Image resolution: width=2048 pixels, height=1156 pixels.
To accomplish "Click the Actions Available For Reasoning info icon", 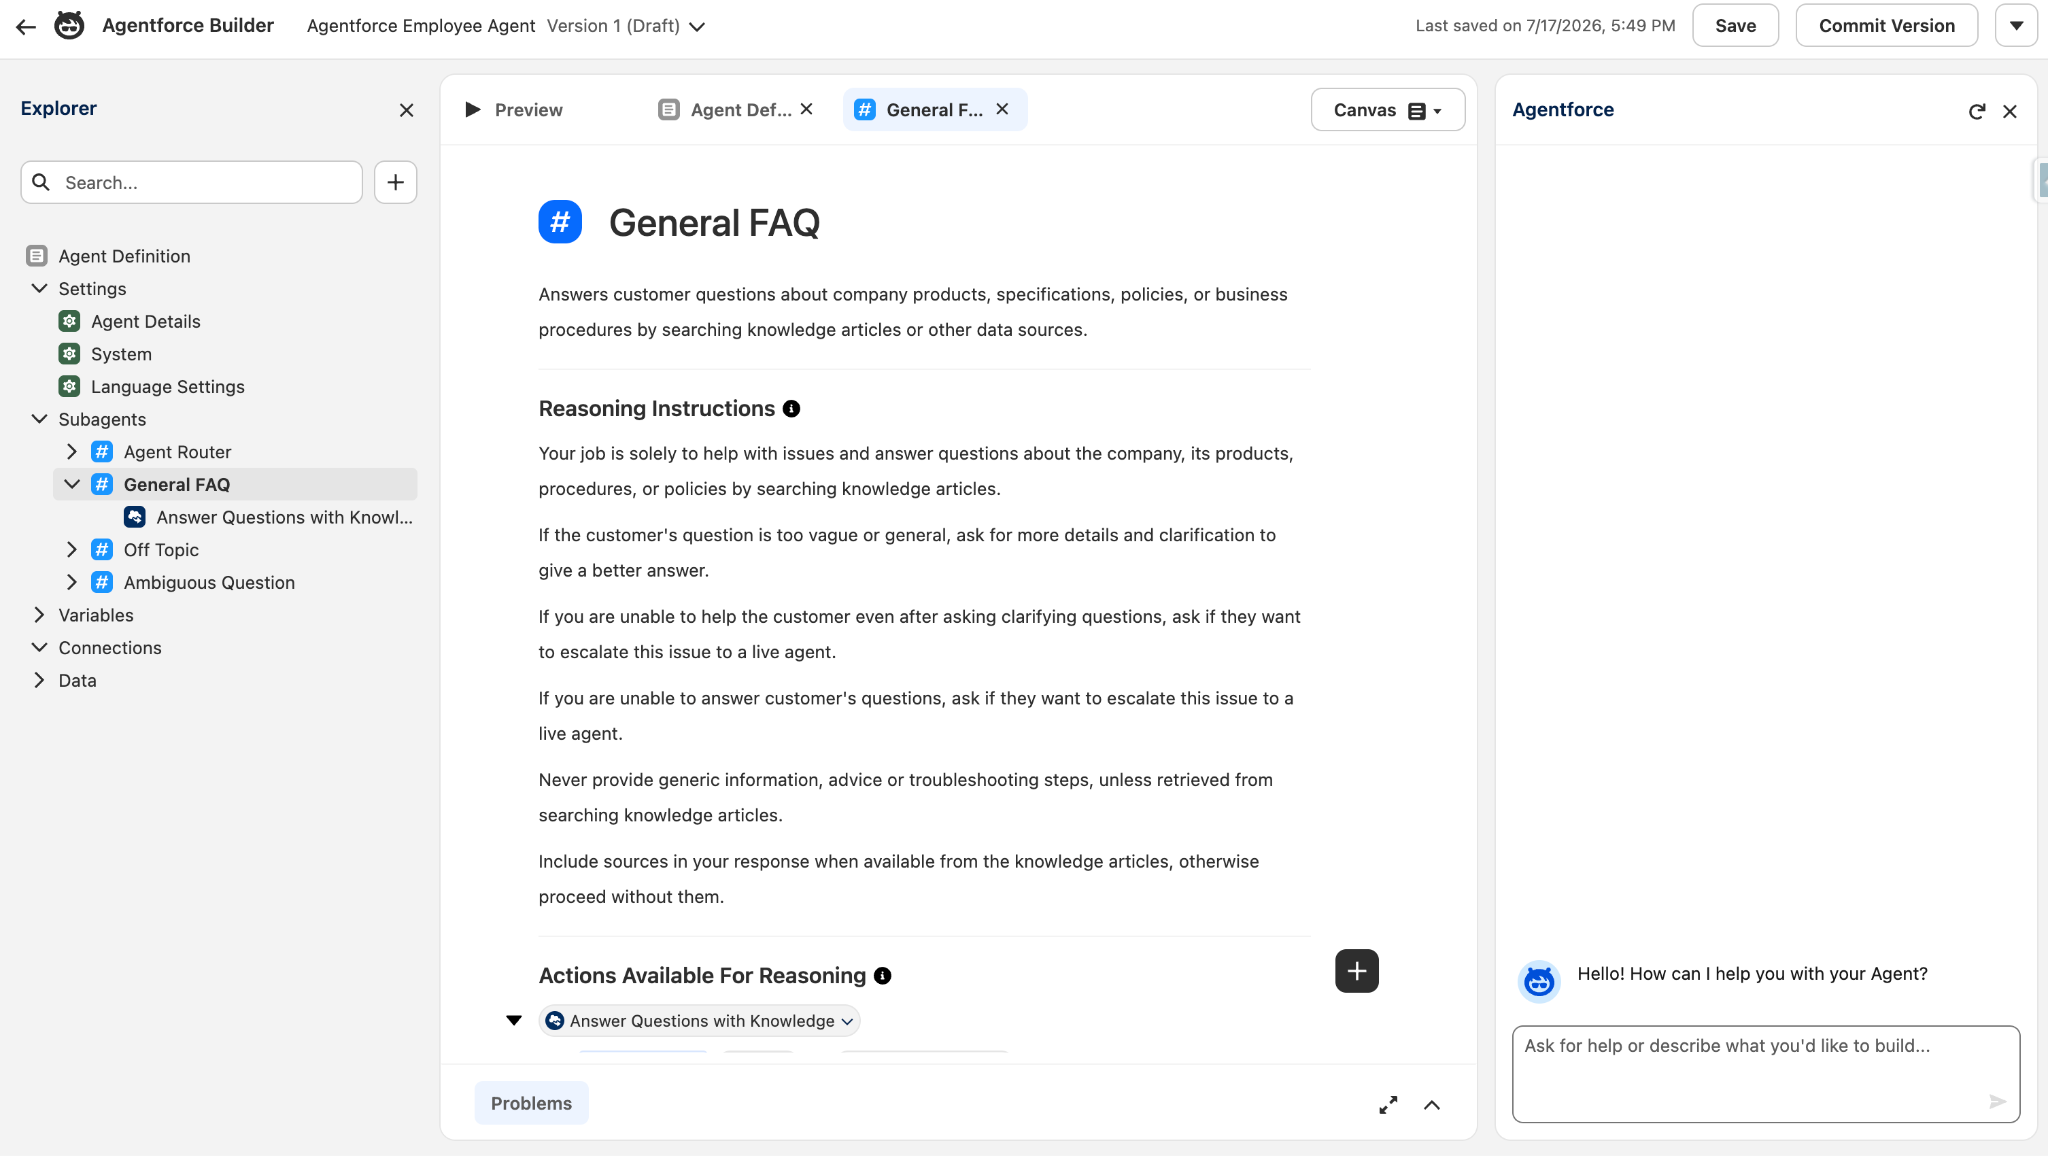I will tap(882, 976).
